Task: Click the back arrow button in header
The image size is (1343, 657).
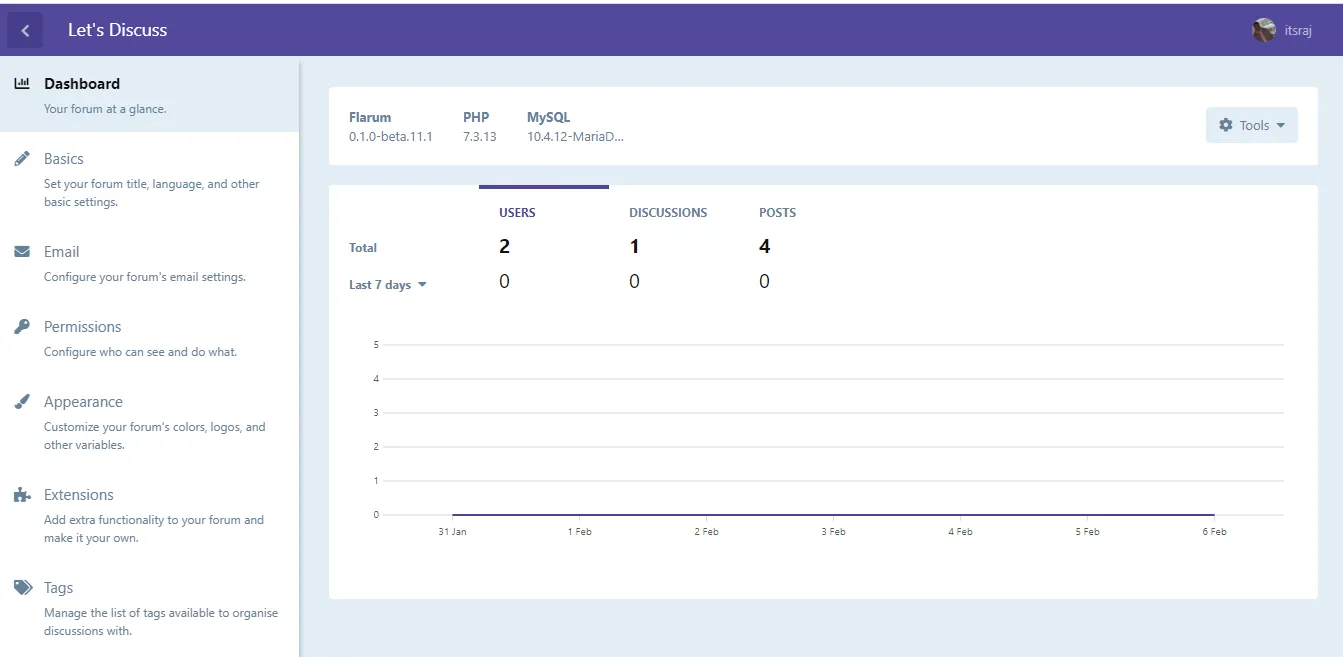Action: pyautogui.click(x=25, y=31)
